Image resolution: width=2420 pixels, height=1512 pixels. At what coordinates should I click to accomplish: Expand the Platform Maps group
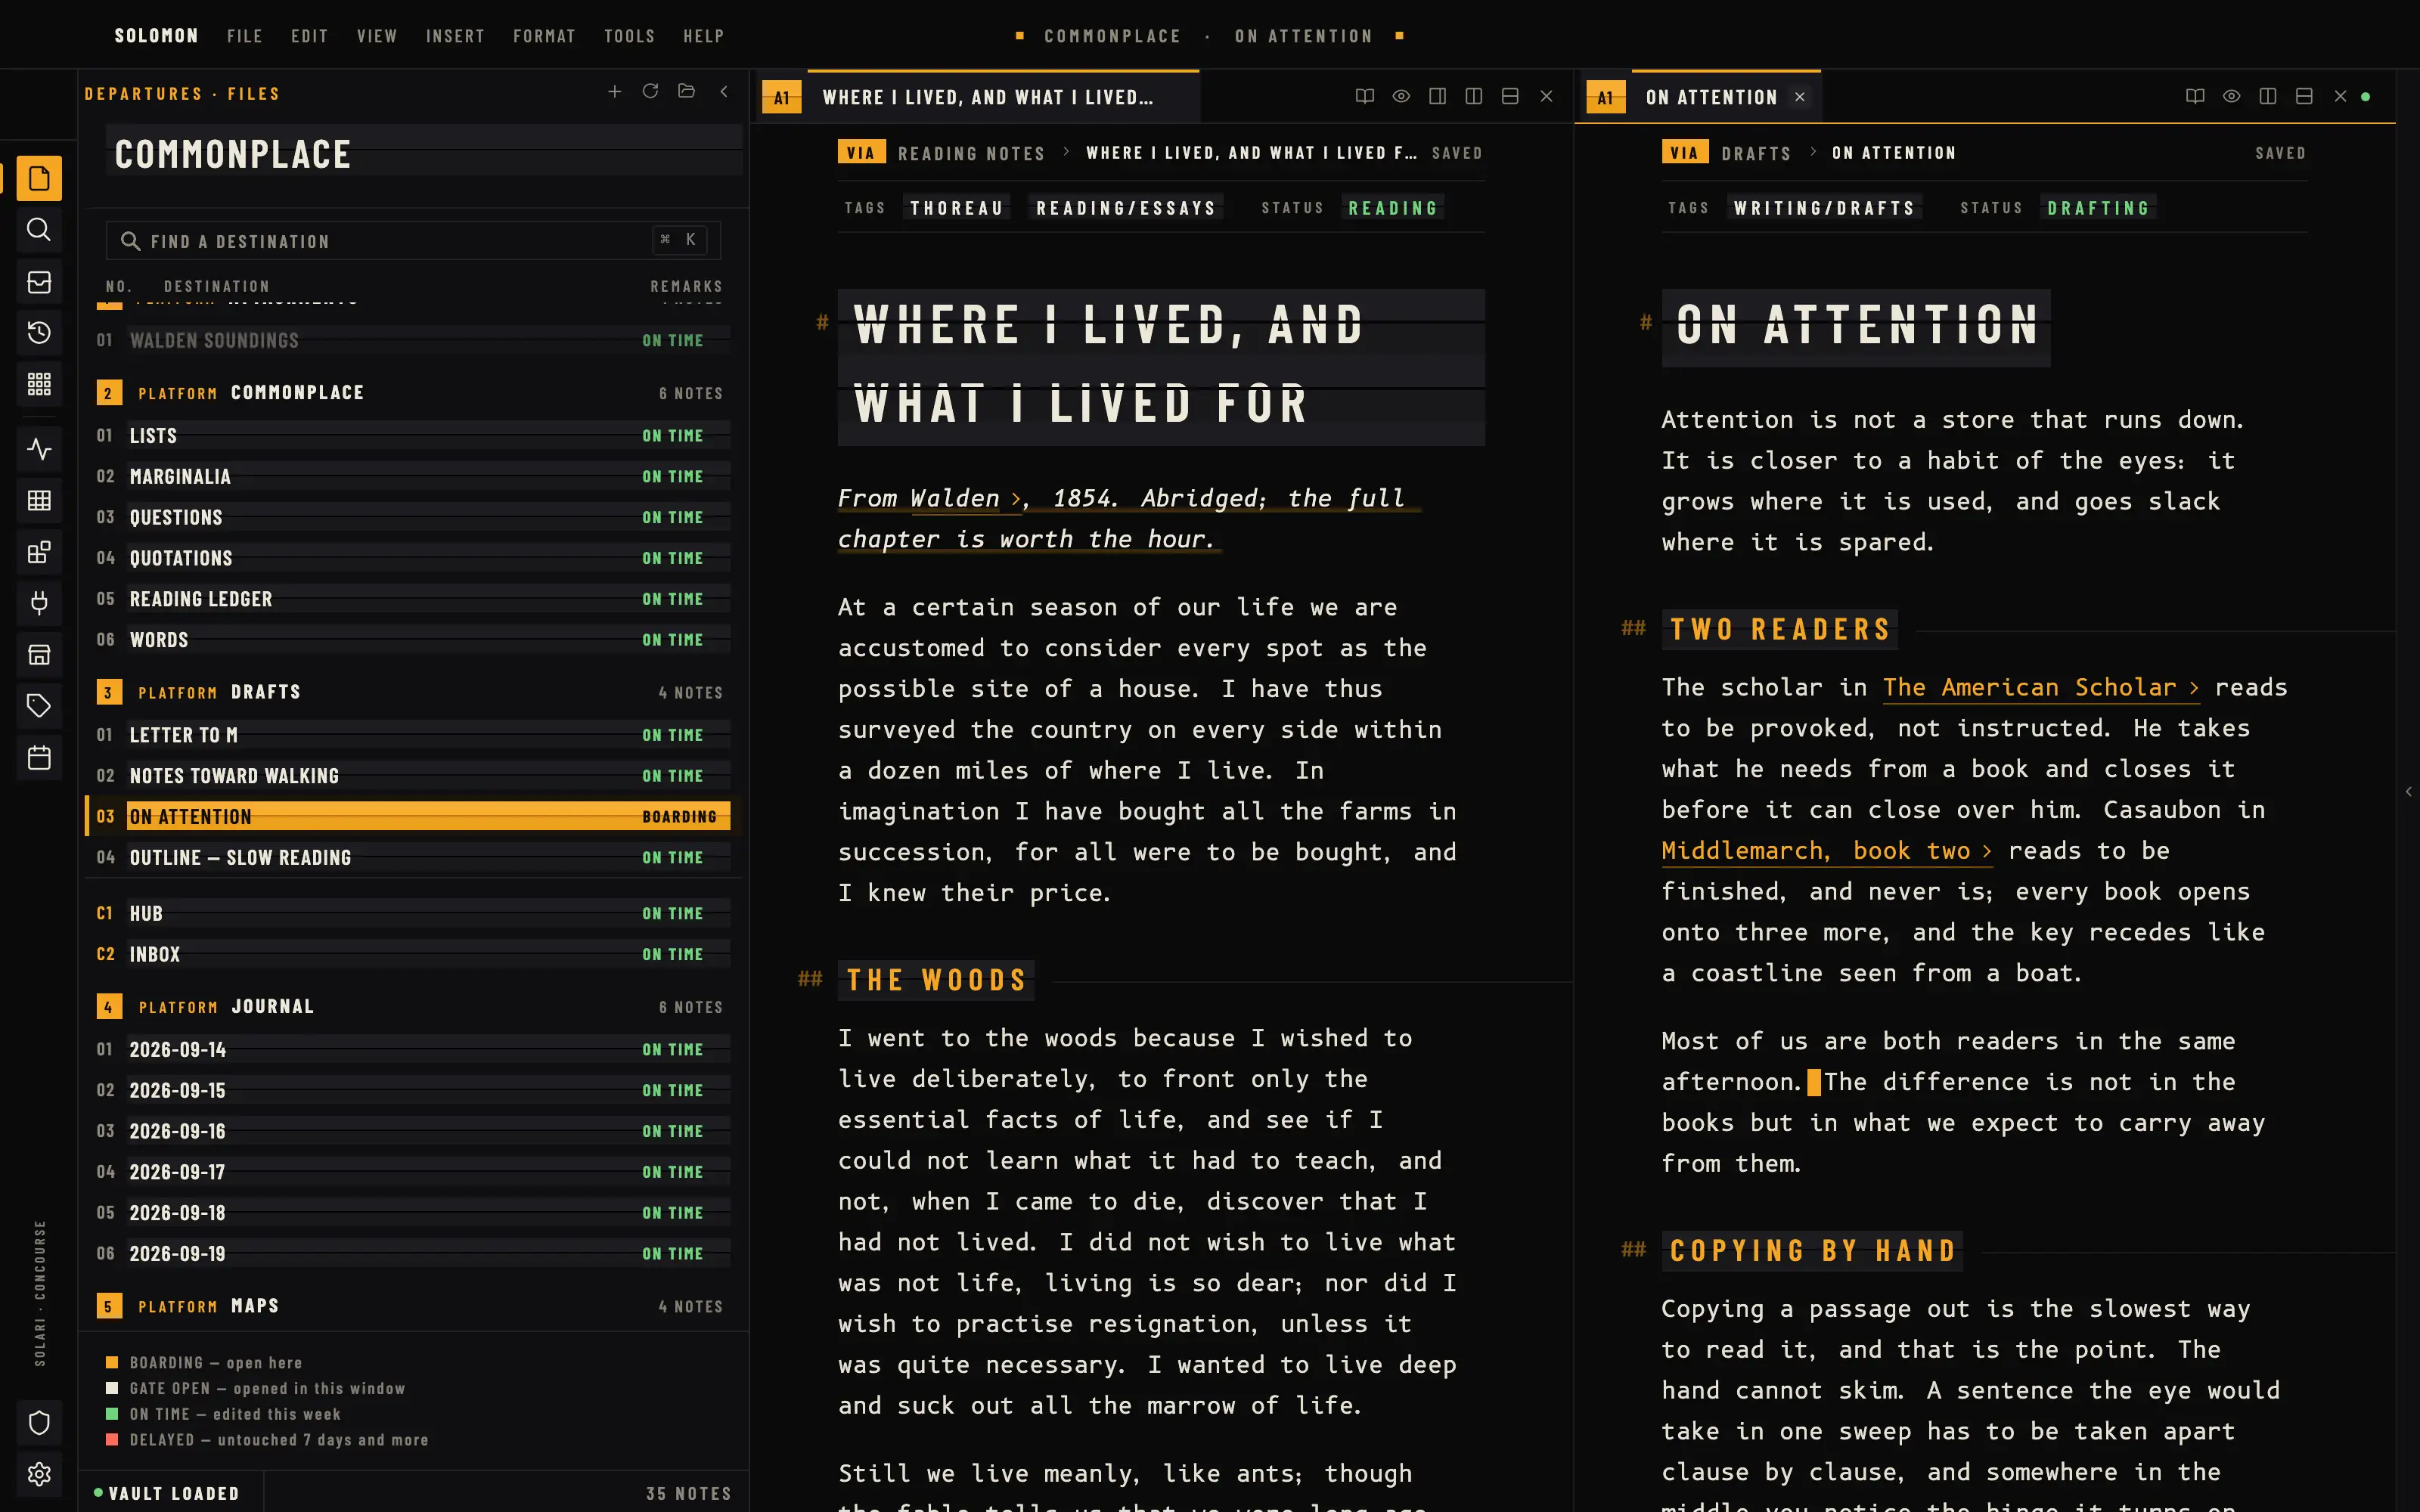click(410, 1306)
